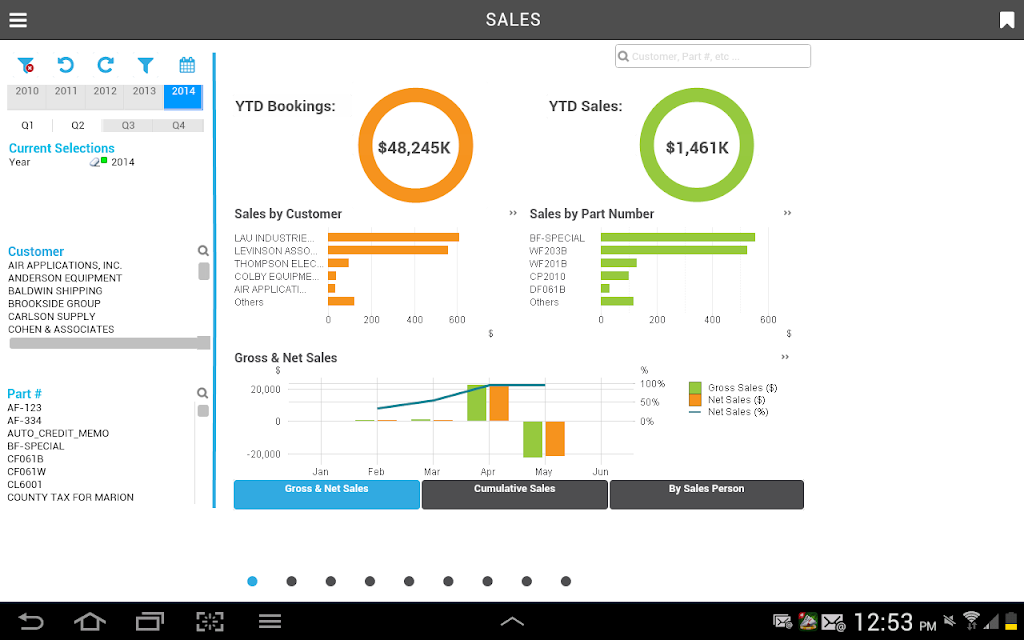Open the hamburger menu

[18, 20]
